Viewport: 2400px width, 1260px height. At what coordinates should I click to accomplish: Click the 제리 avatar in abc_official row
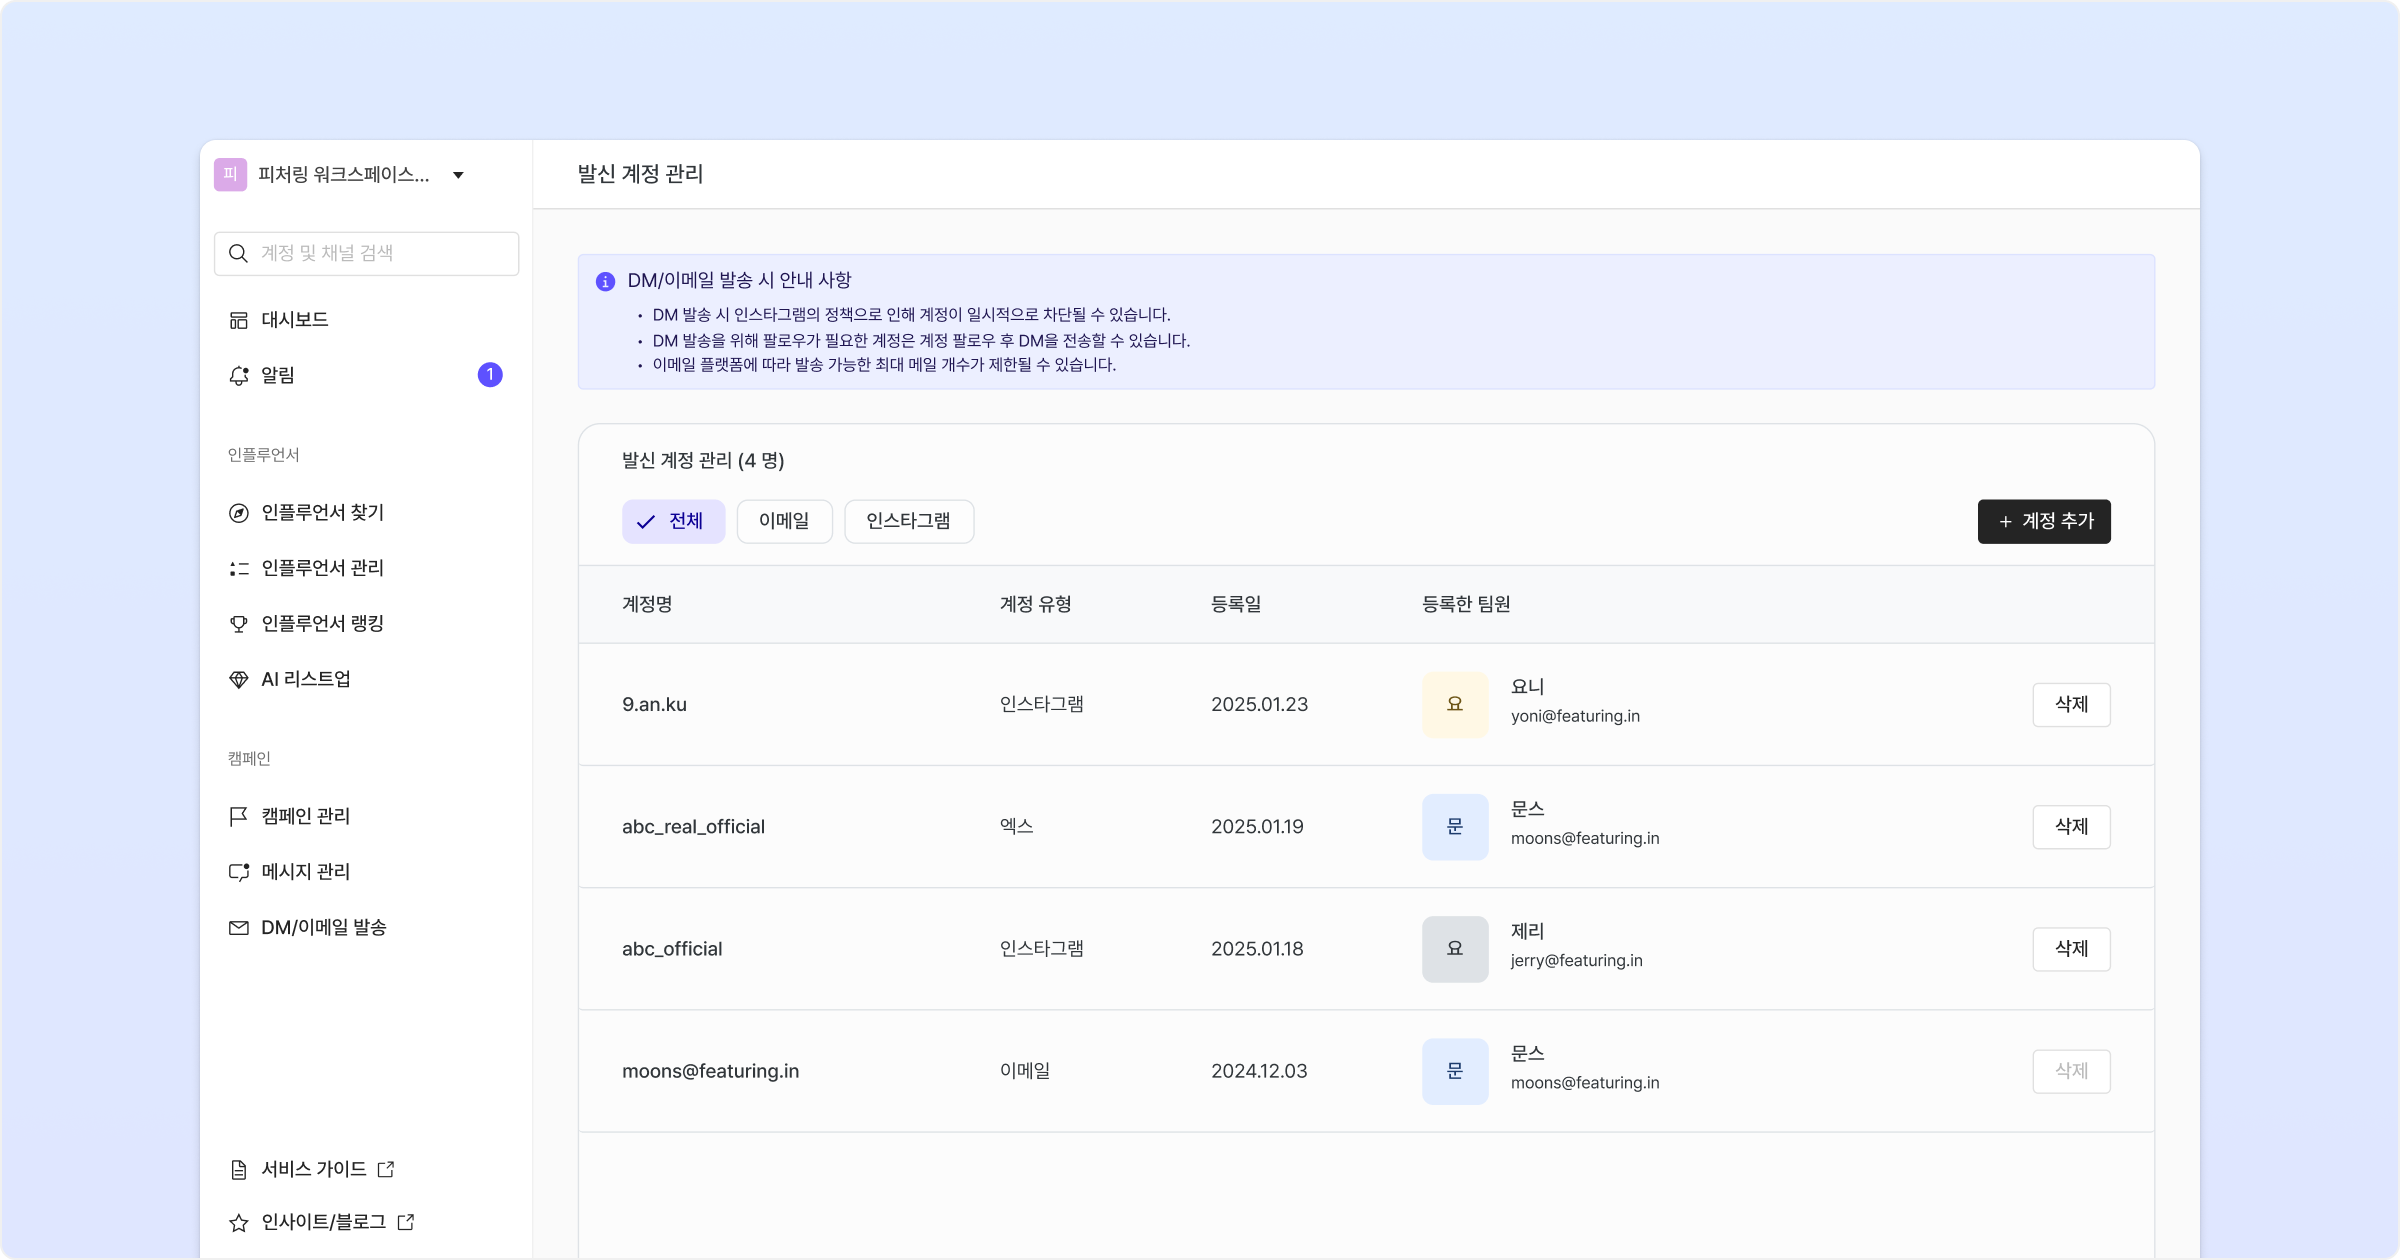(x=1455, y=949)
